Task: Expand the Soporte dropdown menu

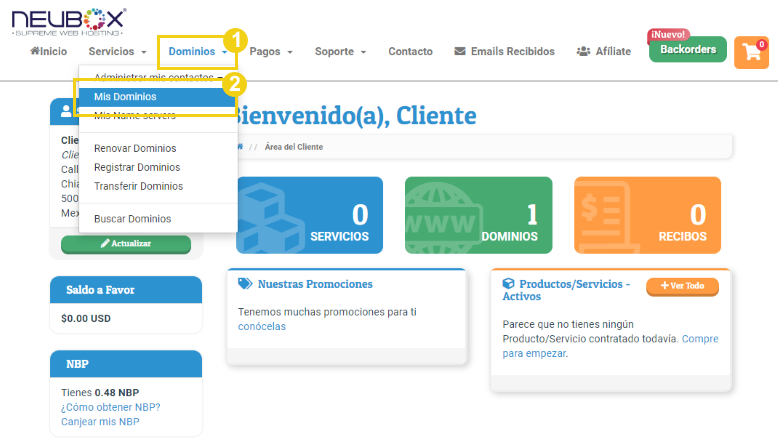Action: click(340, 51)
